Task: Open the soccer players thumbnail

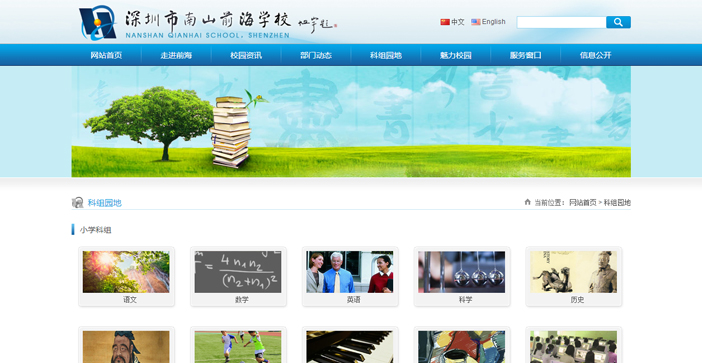Action: (x=238, y=347)
